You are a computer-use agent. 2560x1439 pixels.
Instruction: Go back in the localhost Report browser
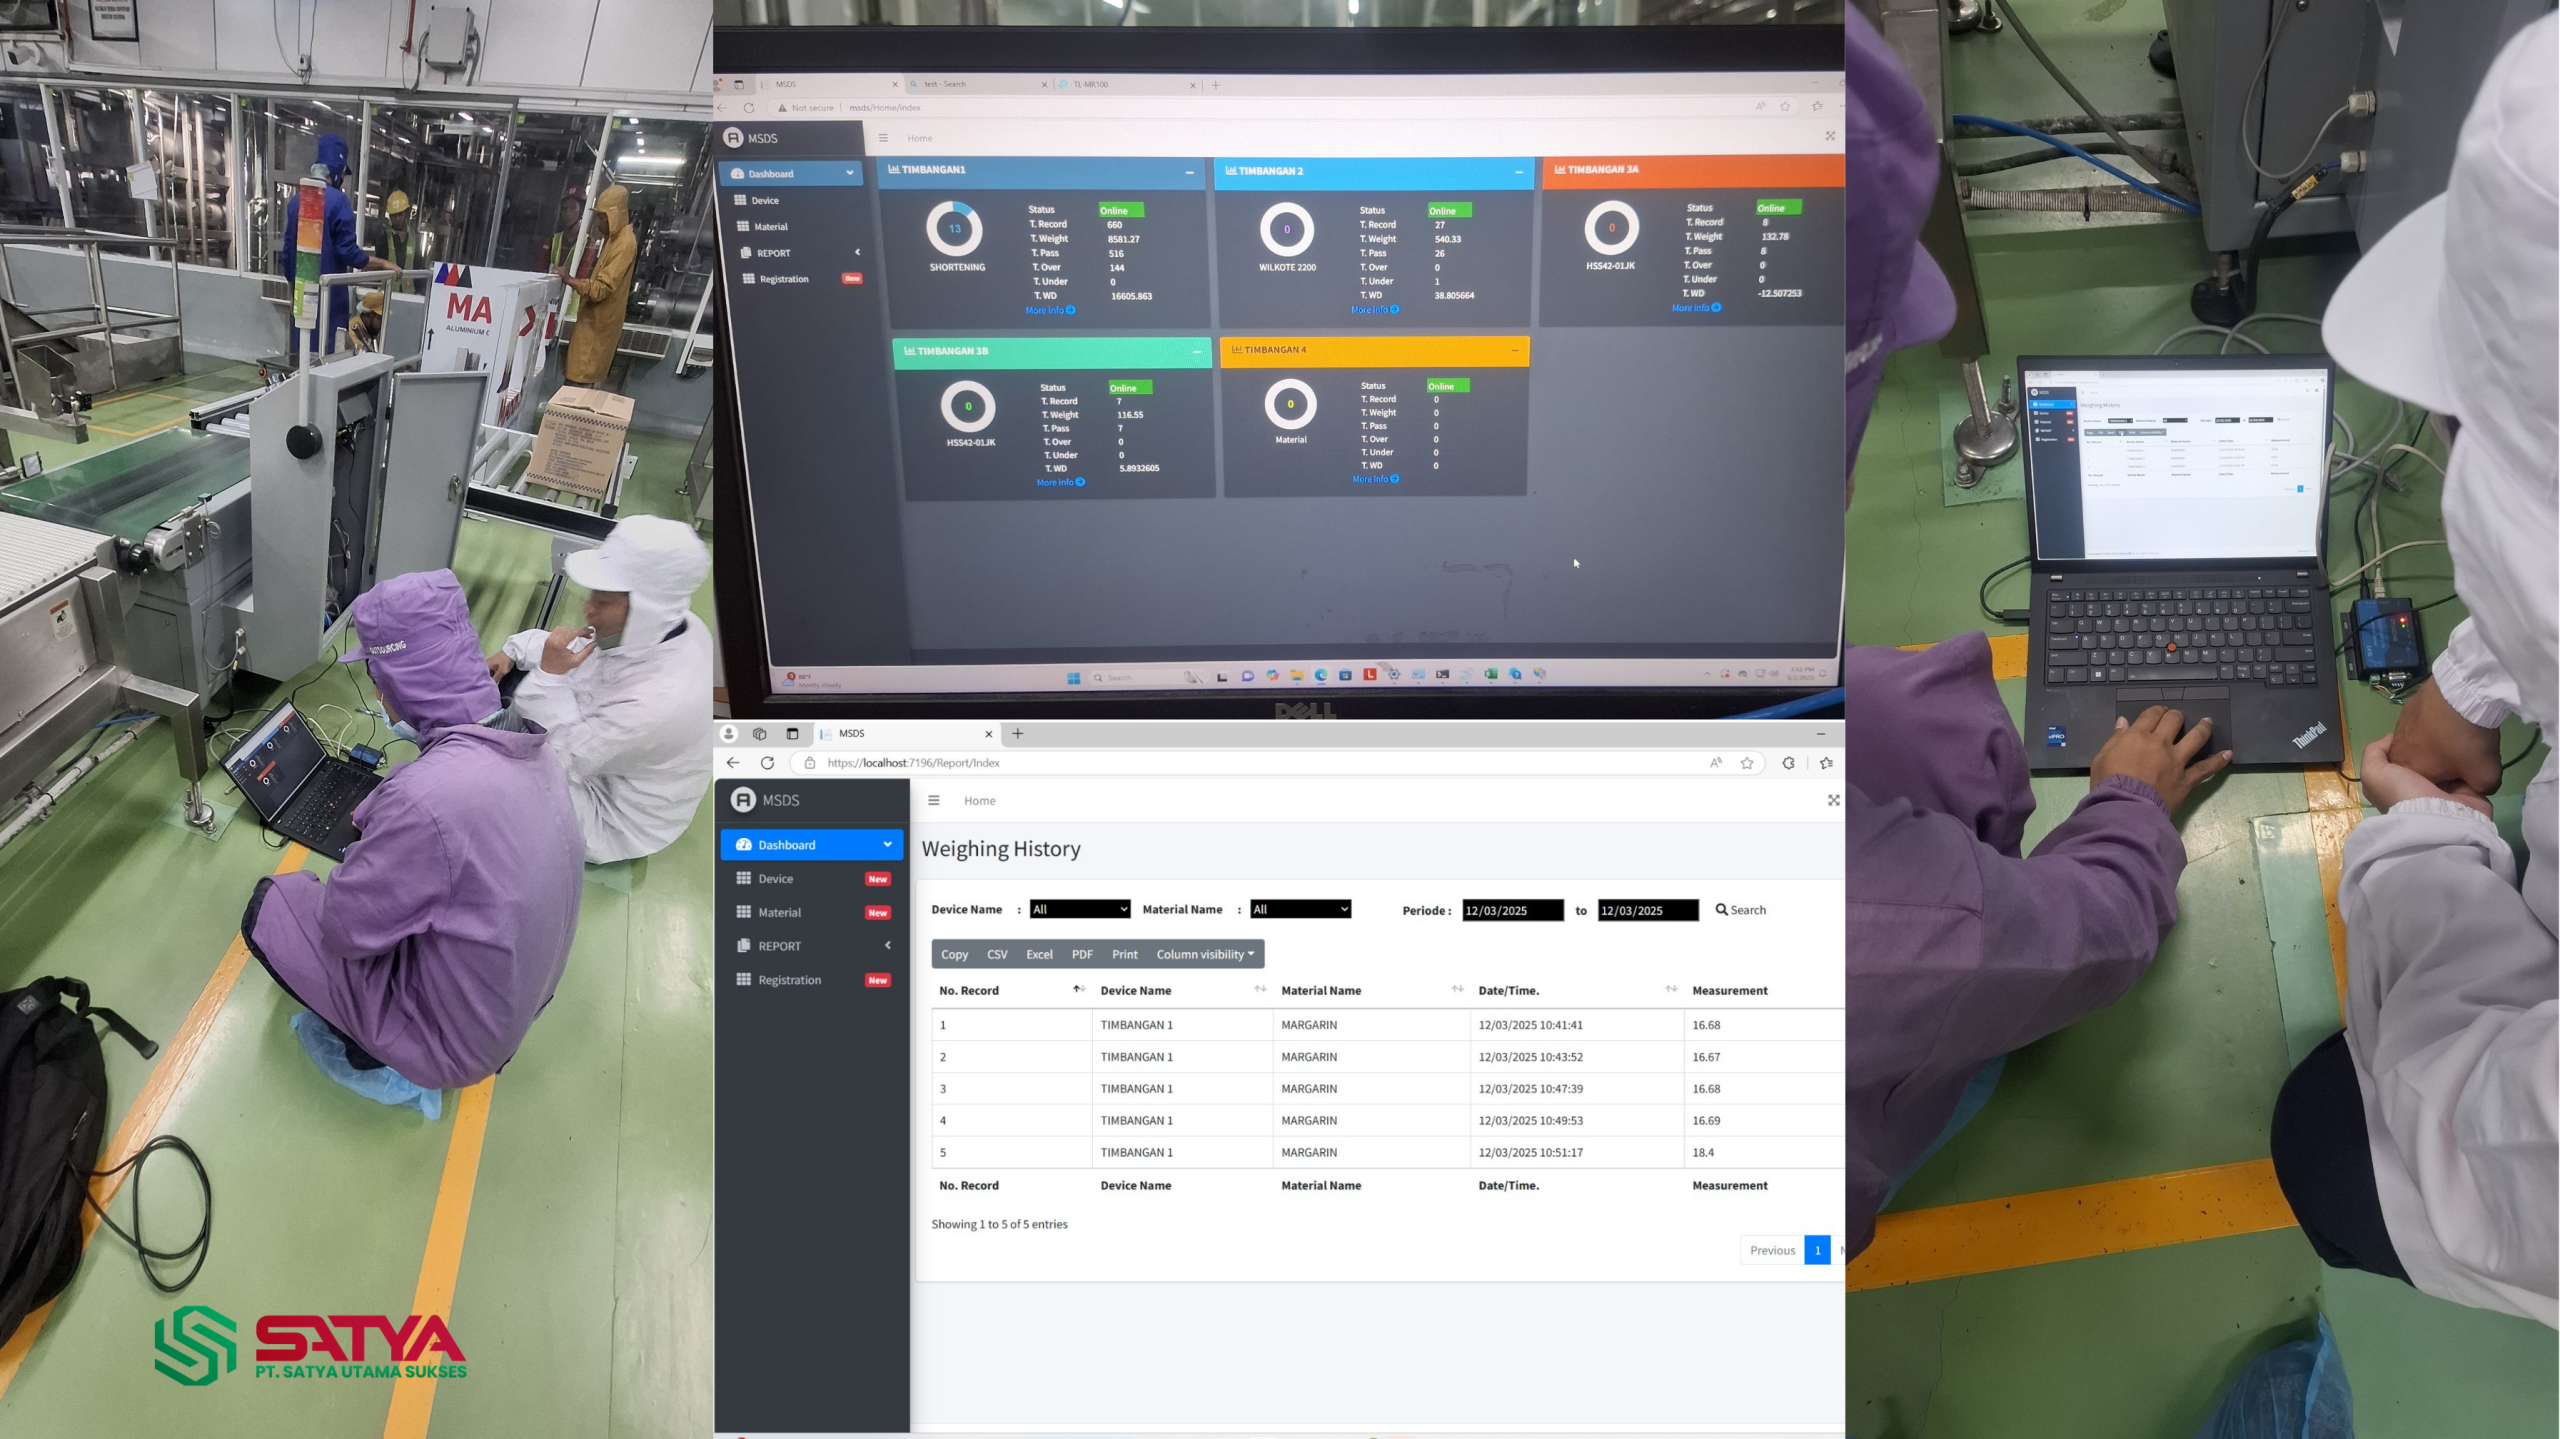733,762
